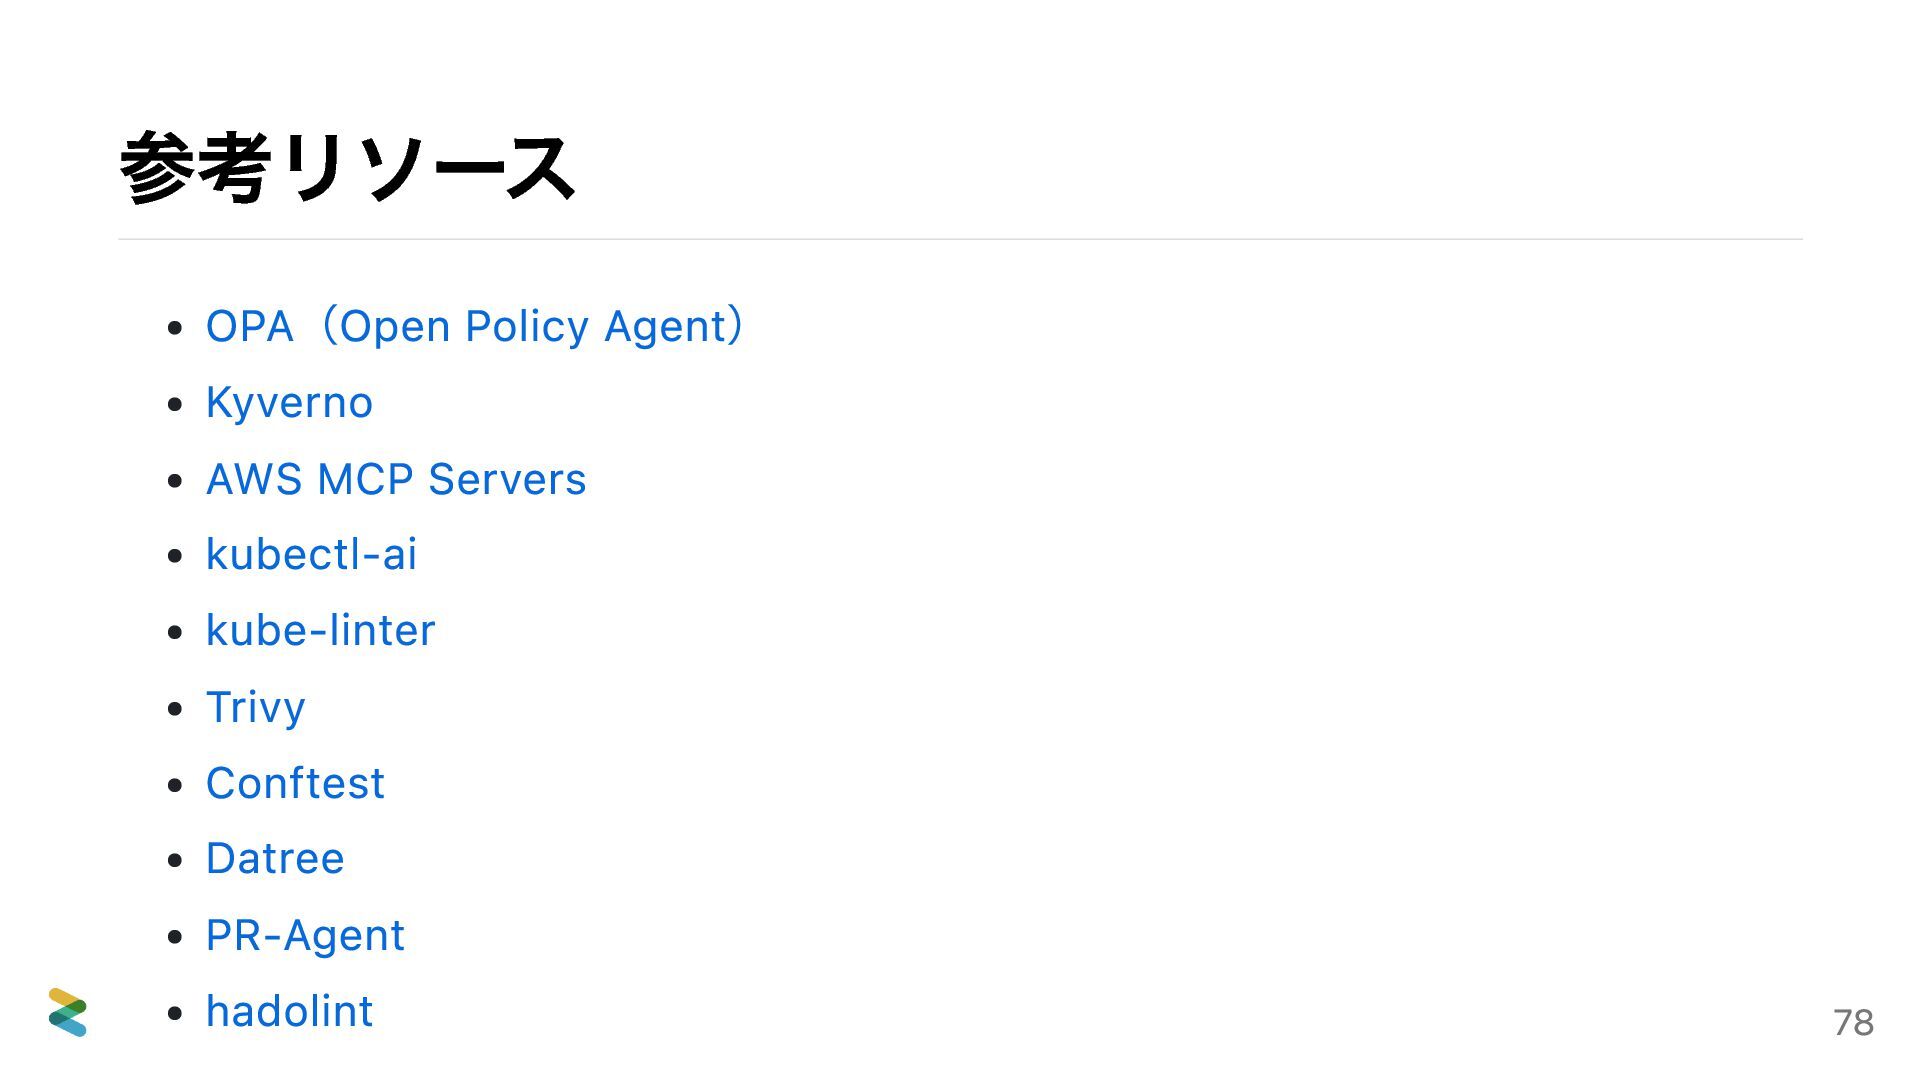The image size is (1920, 1080).
Task: Click the 参考リソース slide heading
Action: [346, 168]
